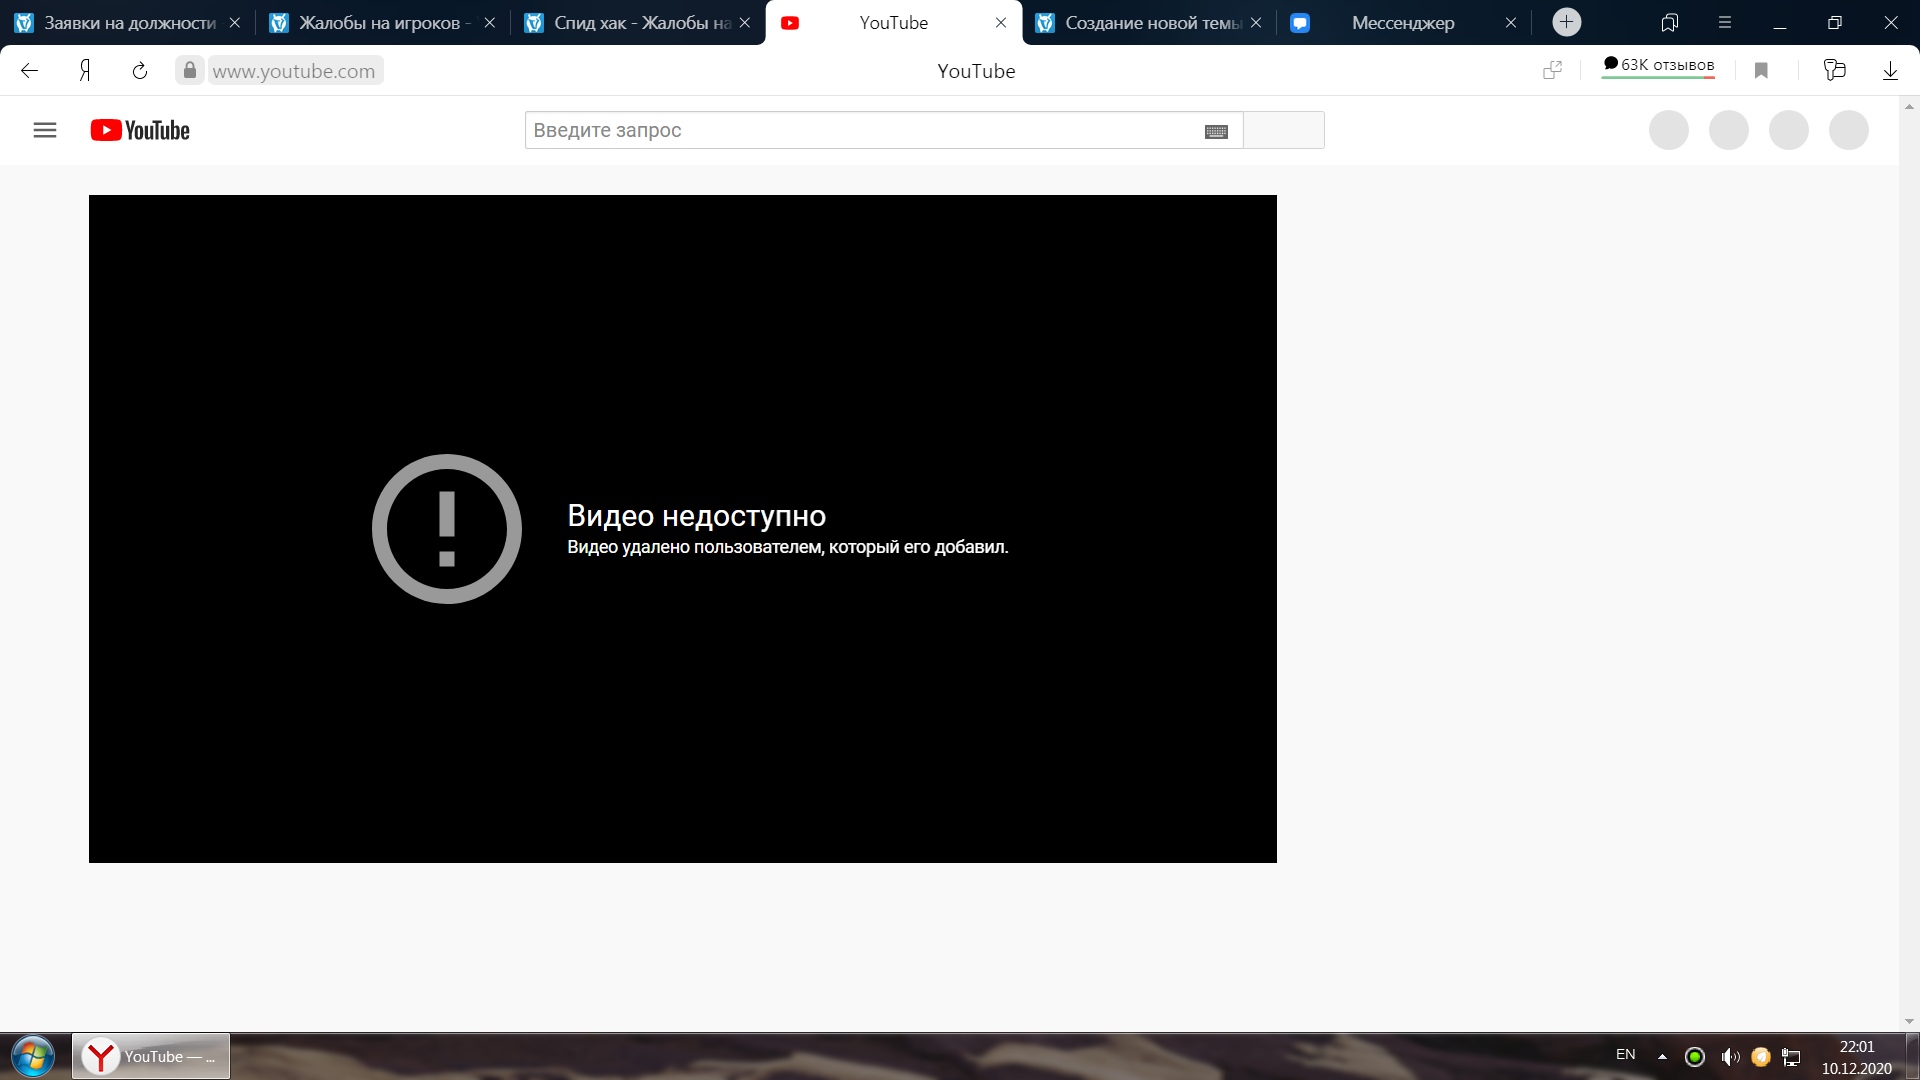Image resolution: width=1920 pixels, height=1080 pixels.
Task: Click the YouTube home logo icon
Action: point(140,131)
